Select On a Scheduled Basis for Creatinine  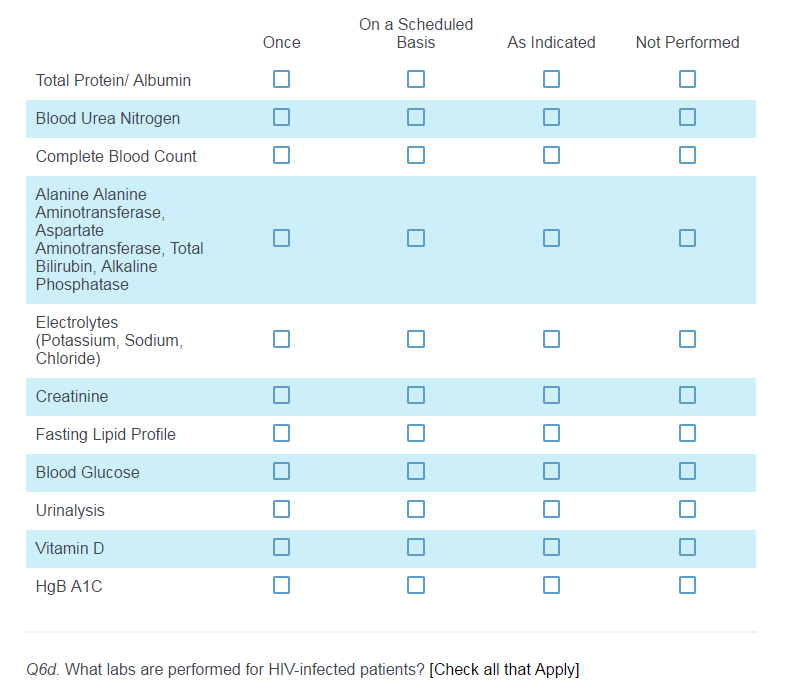(416, 395)
